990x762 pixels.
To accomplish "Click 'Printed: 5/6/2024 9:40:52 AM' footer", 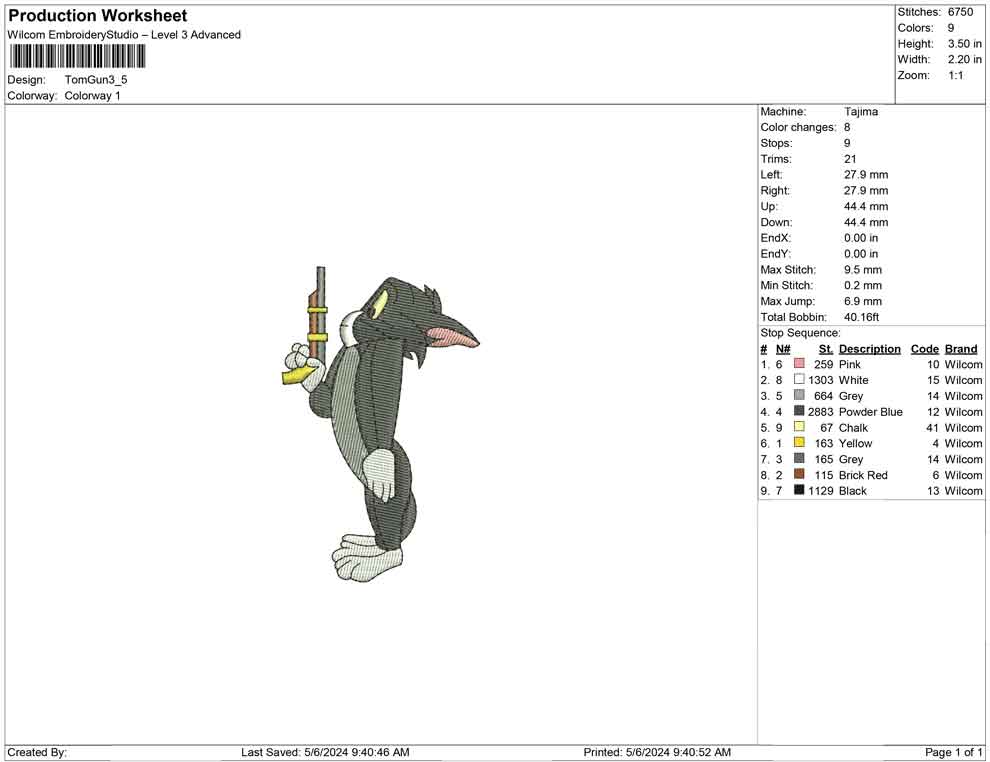I will tap(657, 752).
